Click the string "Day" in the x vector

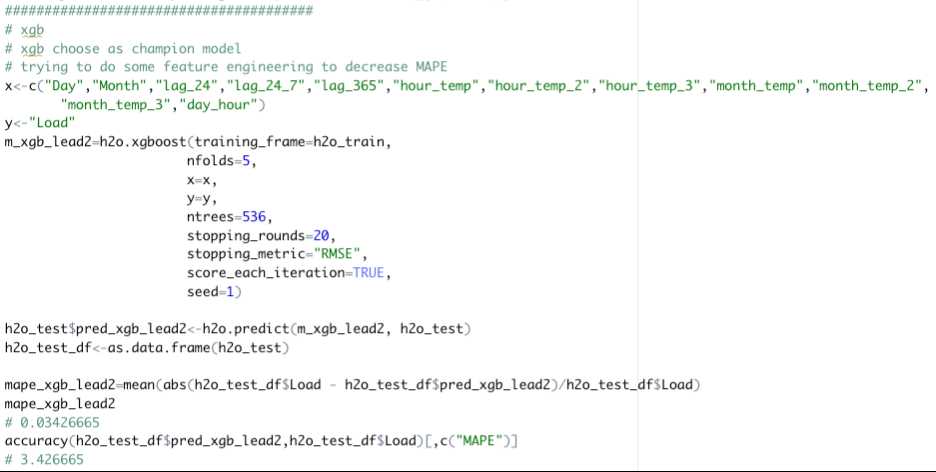63,86
